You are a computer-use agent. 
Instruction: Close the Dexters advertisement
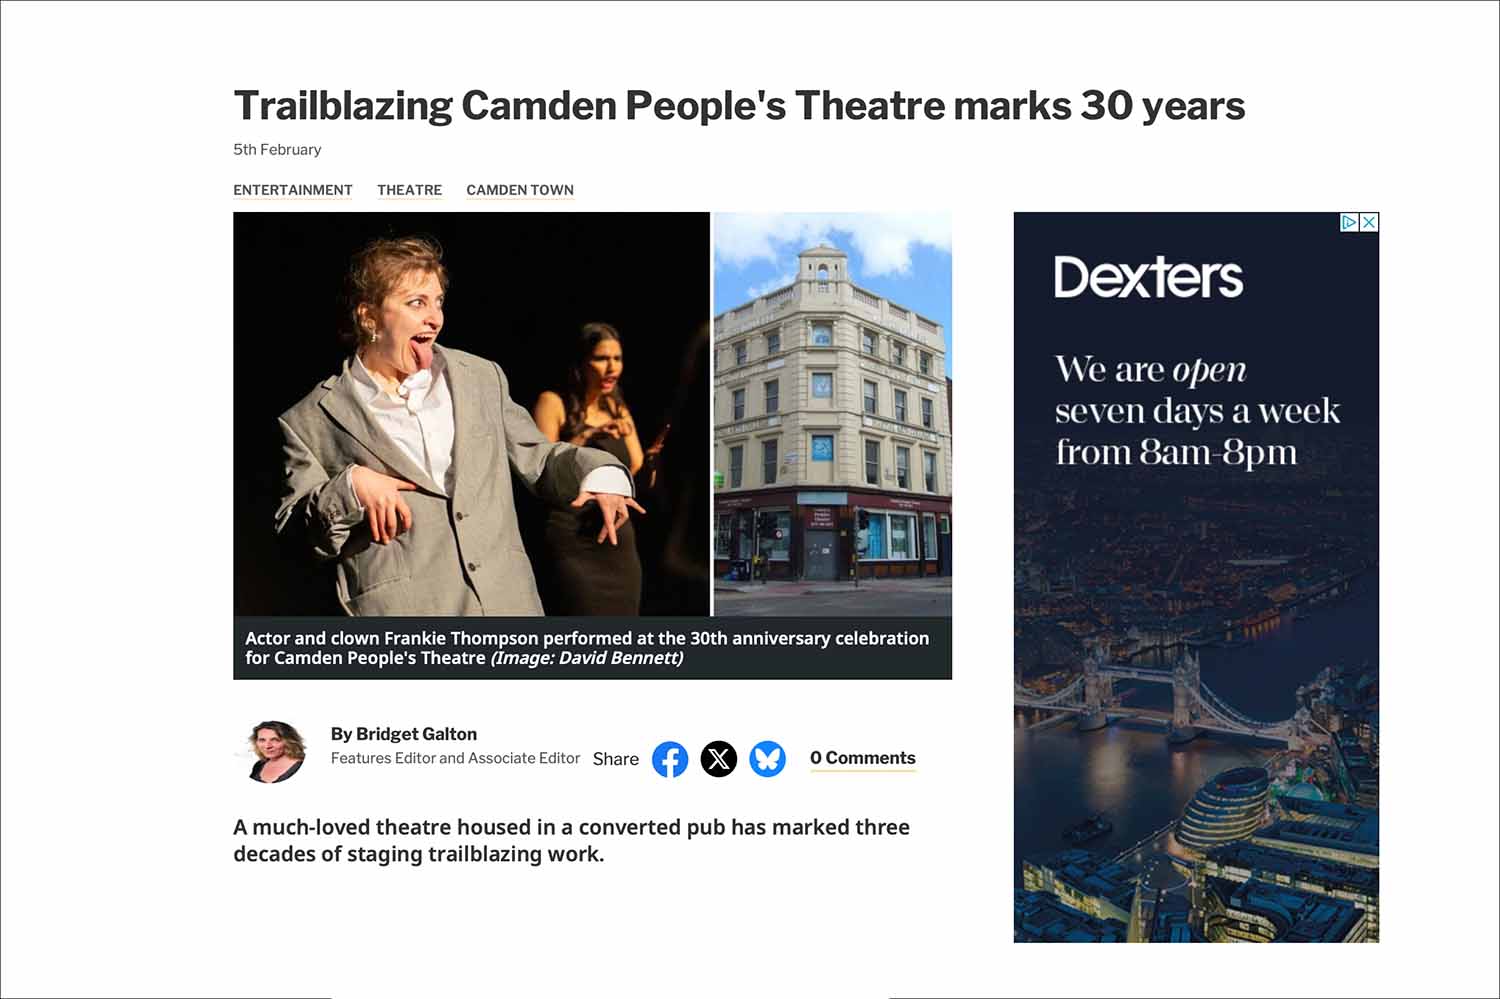coord(1369,222)
